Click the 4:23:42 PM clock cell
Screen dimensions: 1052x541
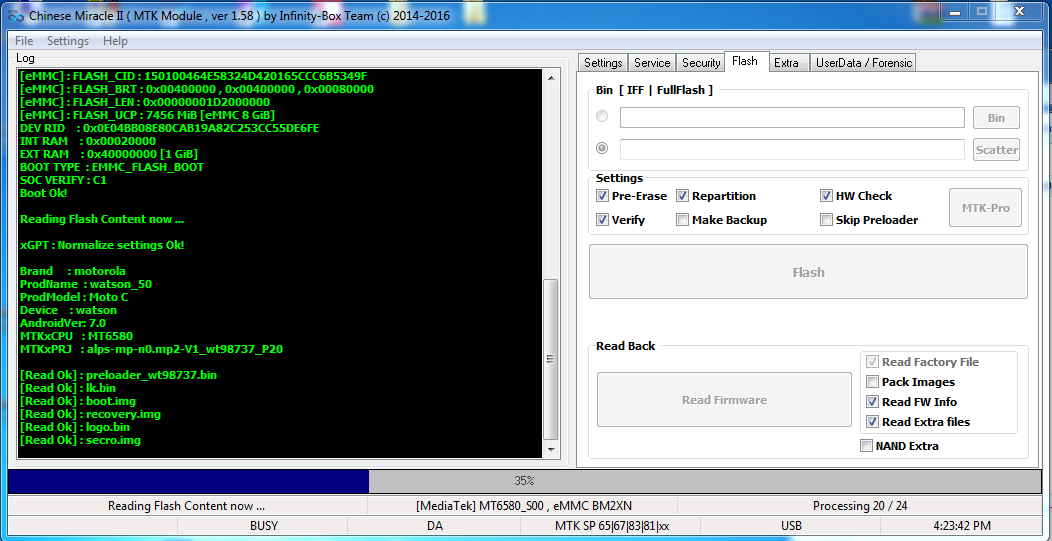point(961,526)
